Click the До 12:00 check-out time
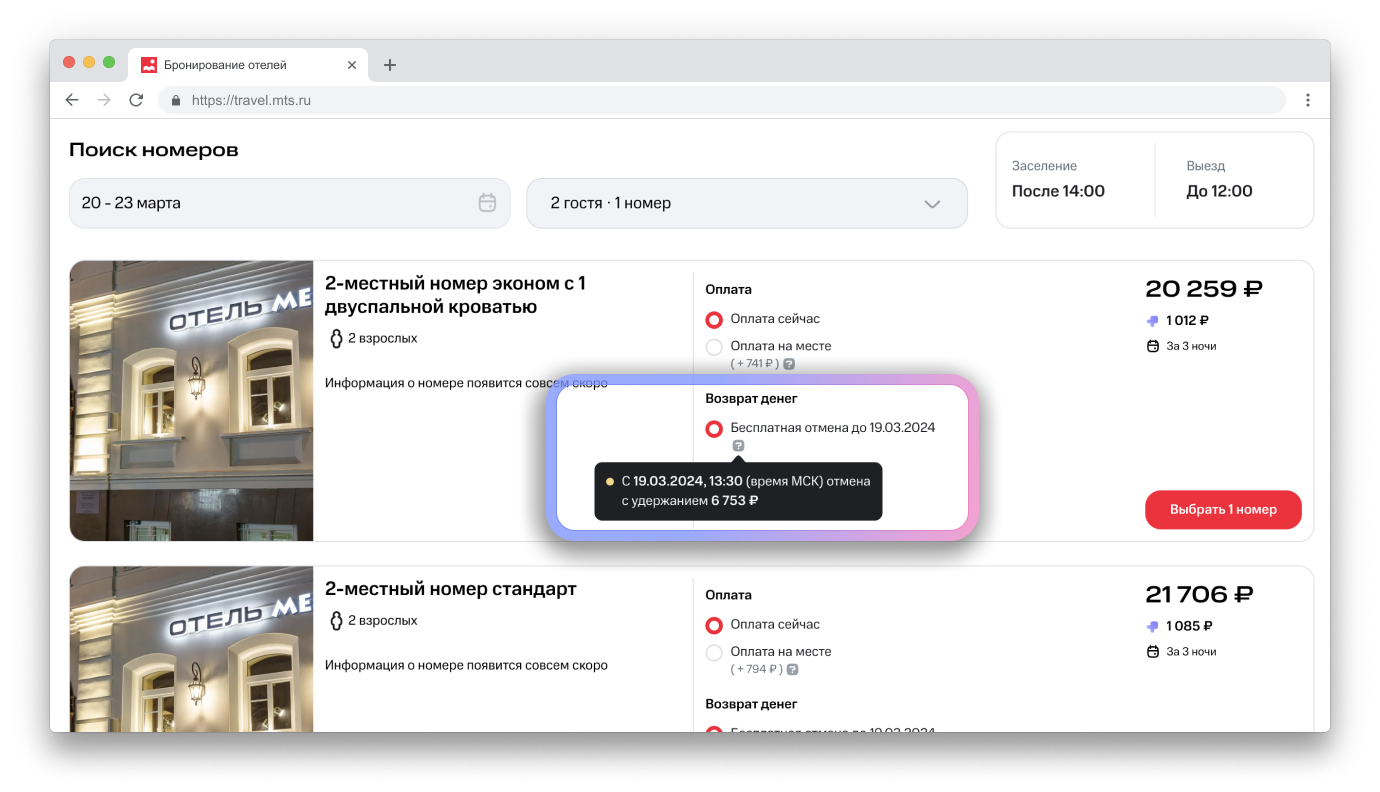 (x=1219, y=191)
